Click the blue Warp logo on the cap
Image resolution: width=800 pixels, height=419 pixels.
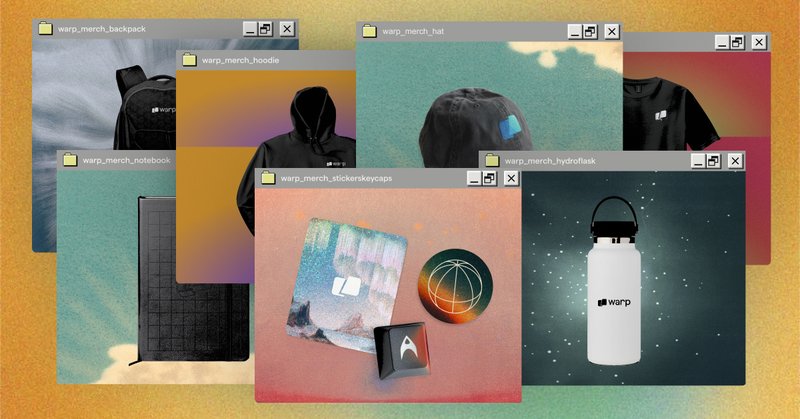click(509, 128)
